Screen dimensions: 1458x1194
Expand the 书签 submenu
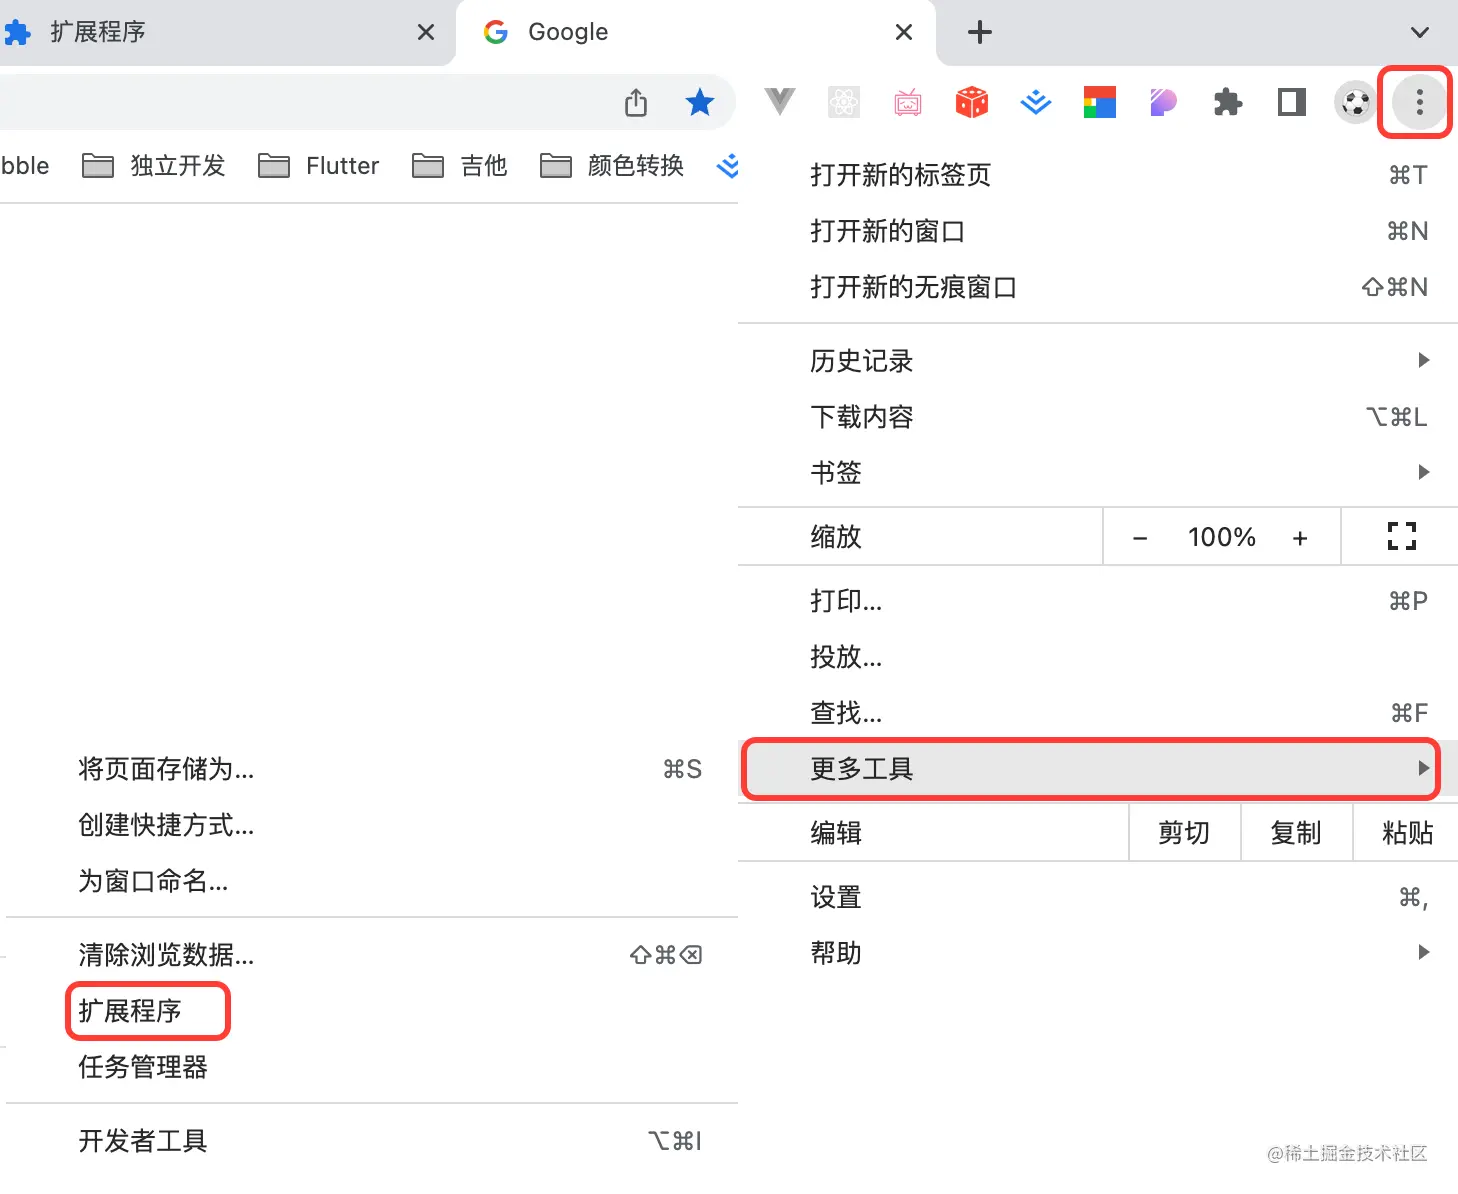(x=1098, y=473)
